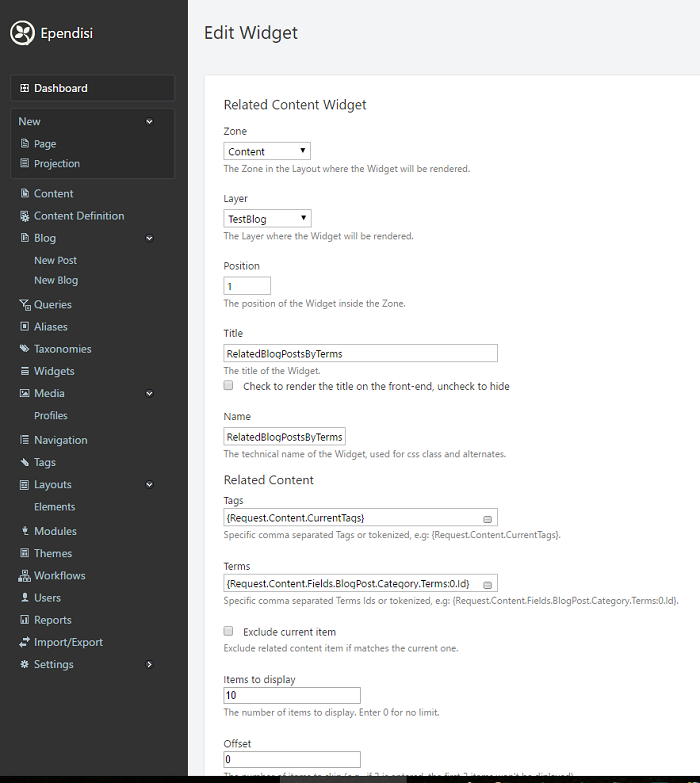The image size is (700, 783).
Task: Click the Taxonomies tag icon
Action: click(x=25, y=349)
